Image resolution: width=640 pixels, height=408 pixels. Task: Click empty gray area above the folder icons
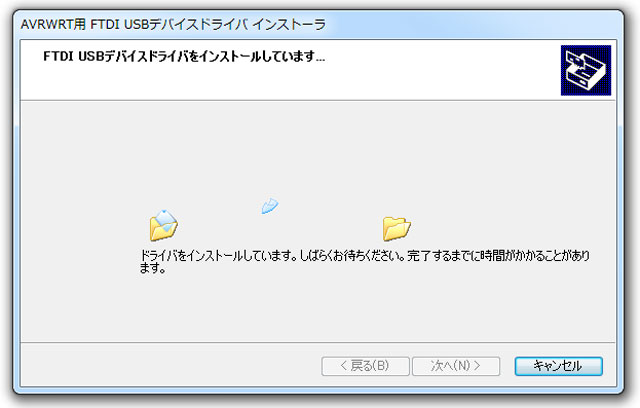[x=318, y=151]
